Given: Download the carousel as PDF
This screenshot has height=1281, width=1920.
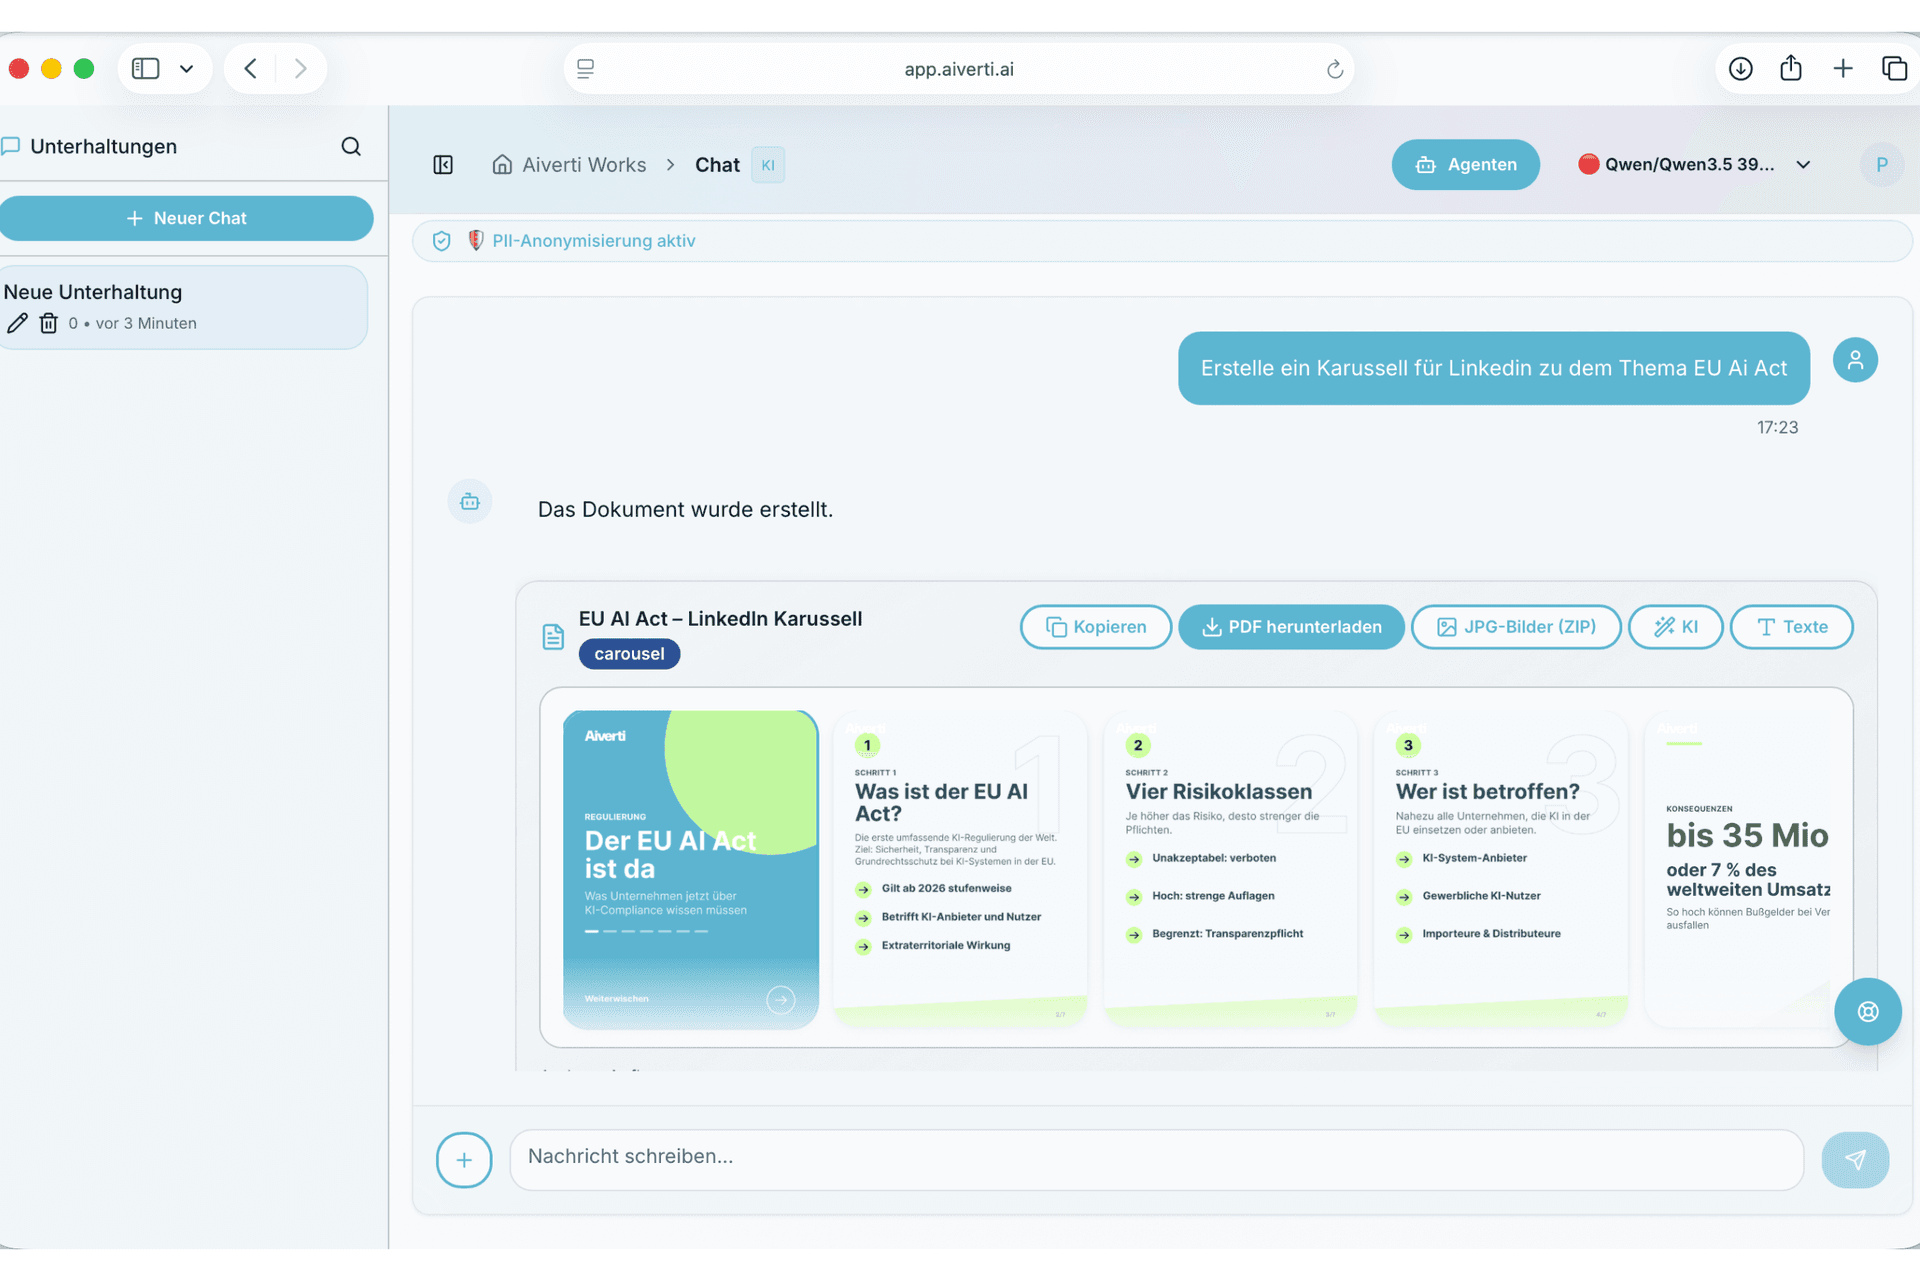Looking at the screenshot, I should [1291, 627].
